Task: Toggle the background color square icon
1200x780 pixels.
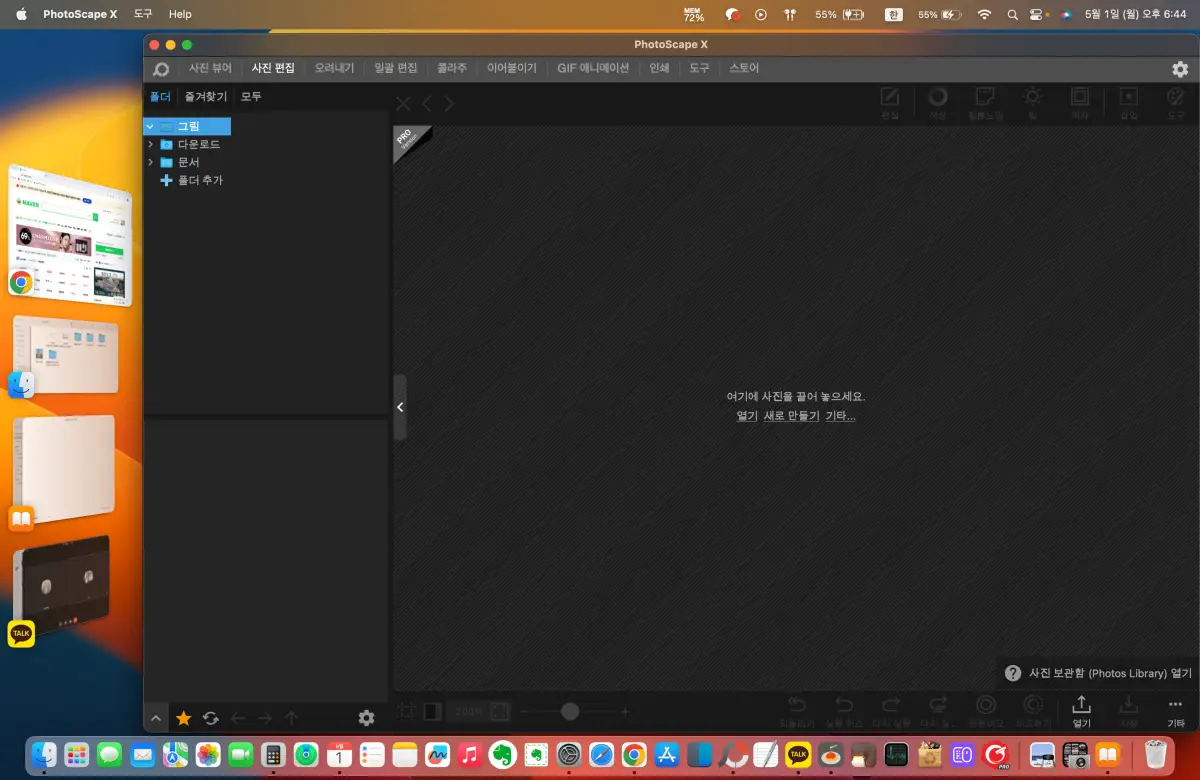Action: (x=432, y=711)
